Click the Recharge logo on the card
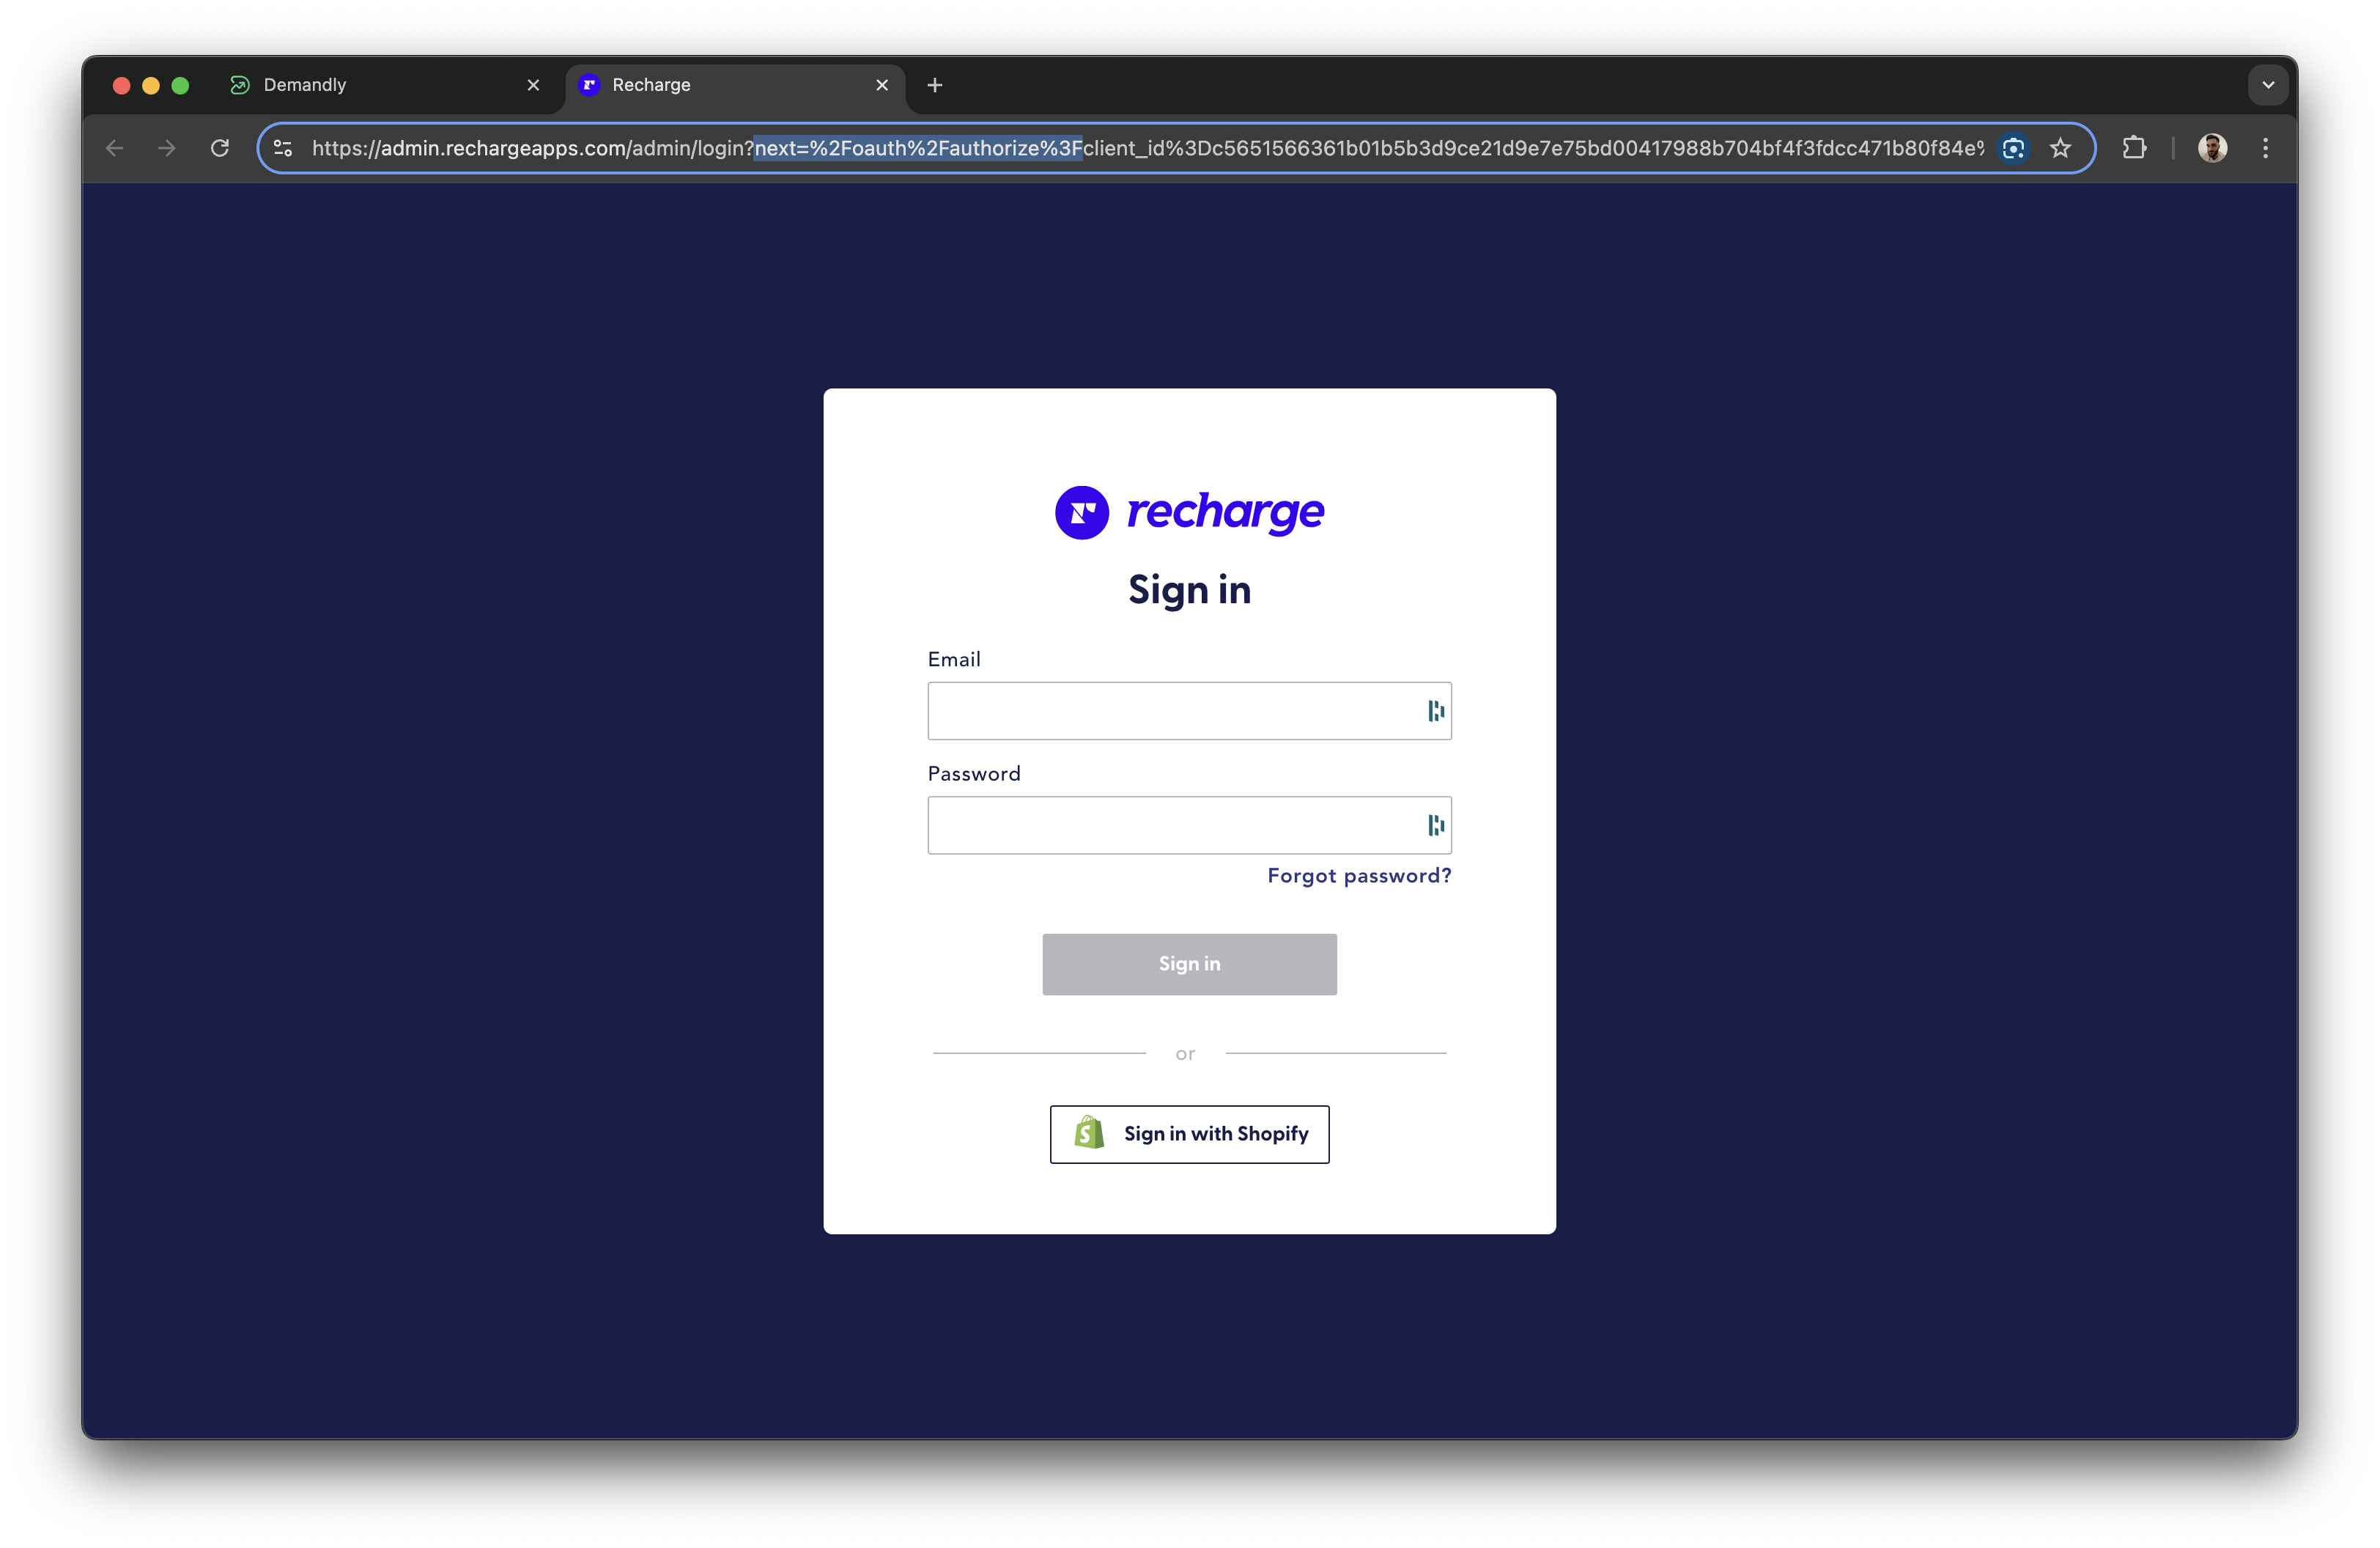This screenshot has width=2380, height=1548. pyautogui.click(x=1189, y=512)
